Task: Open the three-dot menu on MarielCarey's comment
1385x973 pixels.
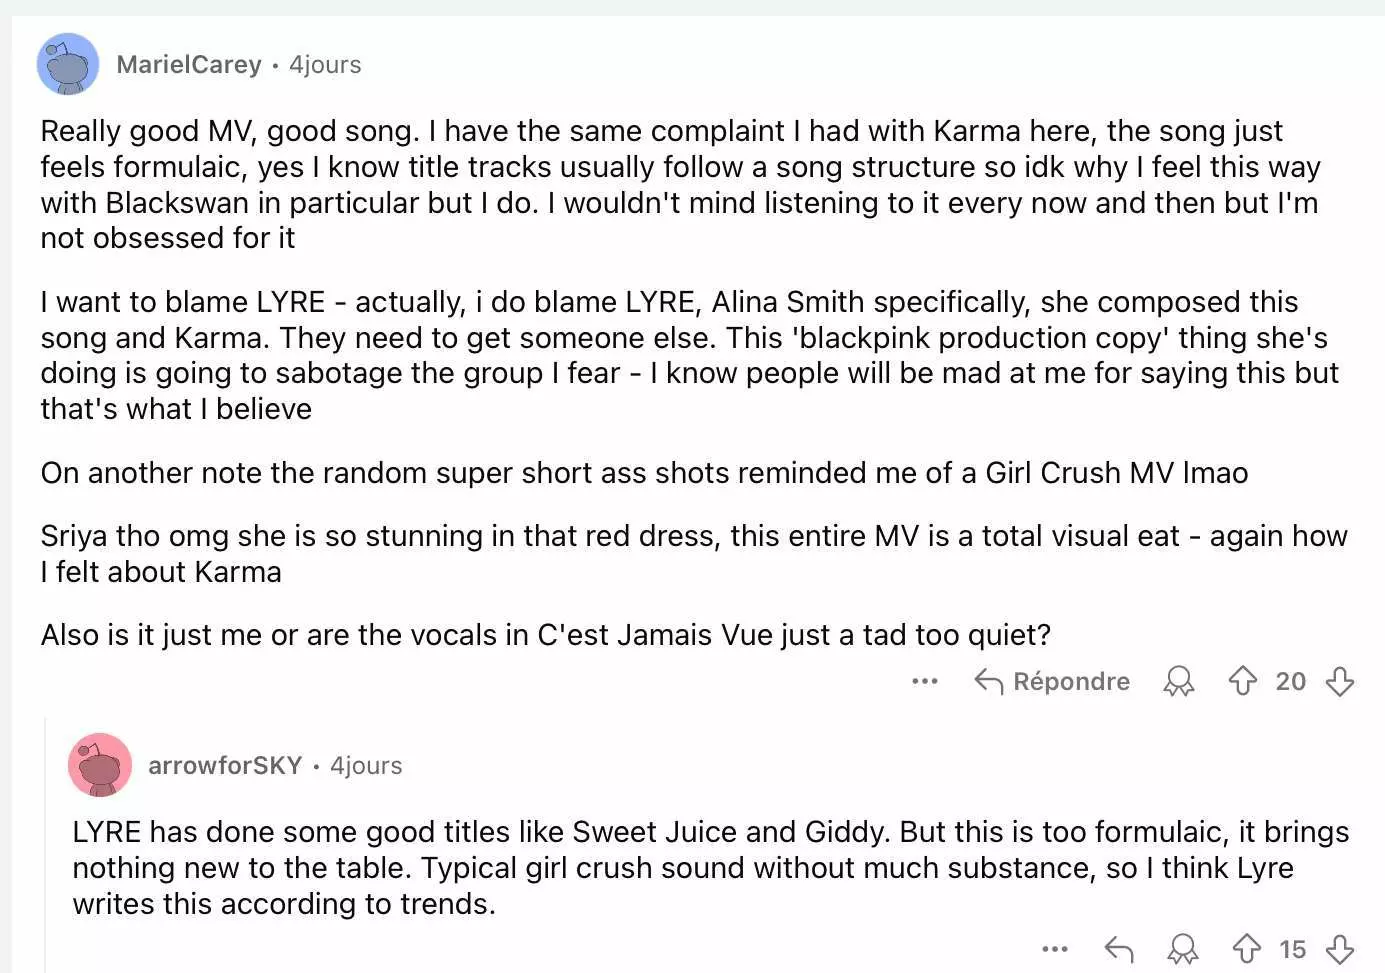Action: [x=925, y=681]
